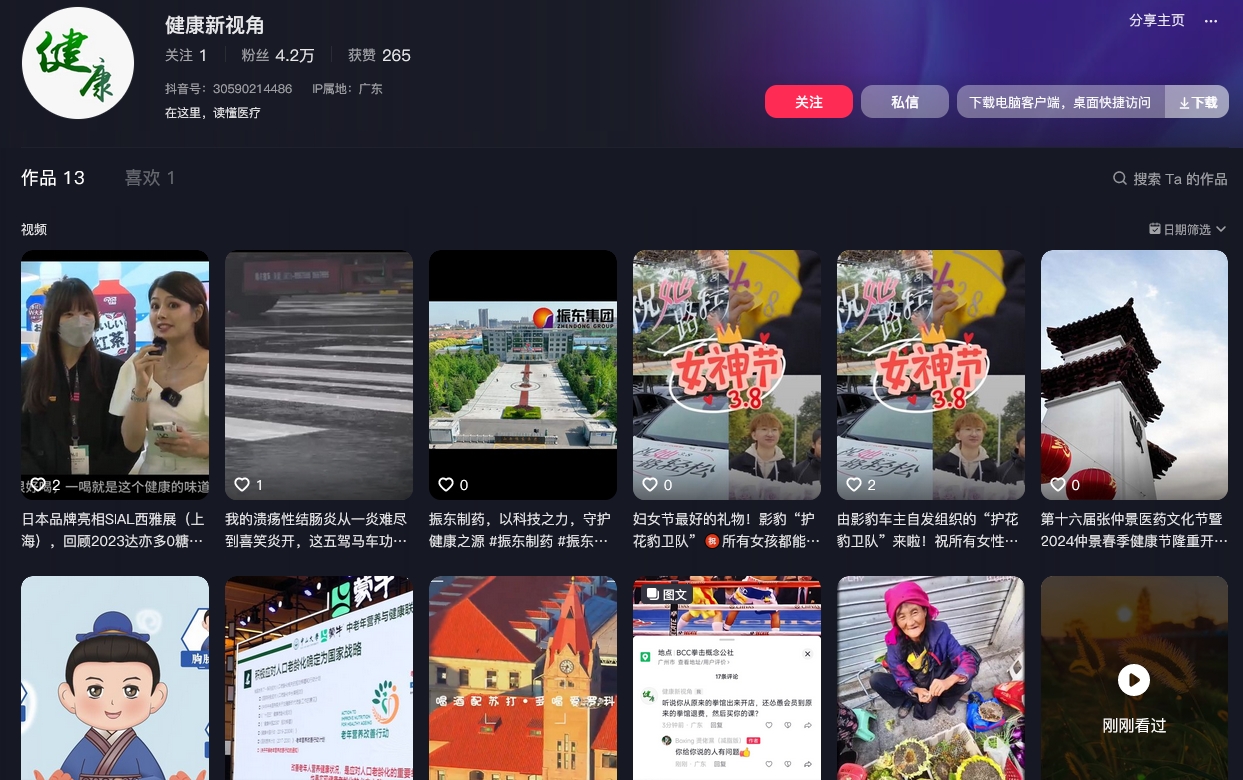Click the calendar icon beside 日期筛选
The width and height of the screenshot is (1243, 780).
pyautogui.click(x=1155, y=229)
